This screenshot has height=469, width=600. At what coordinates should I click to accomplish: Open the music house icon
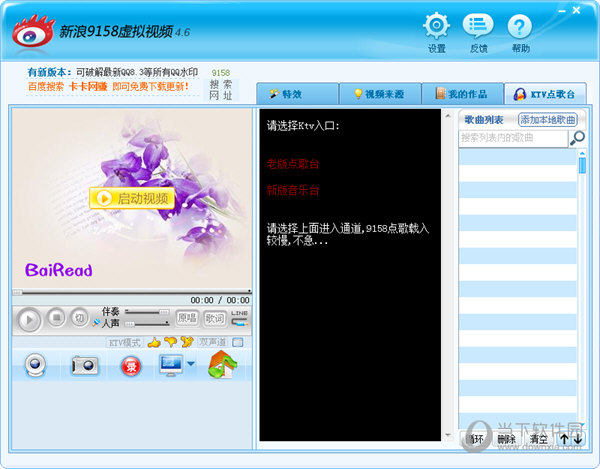[222, 365]
